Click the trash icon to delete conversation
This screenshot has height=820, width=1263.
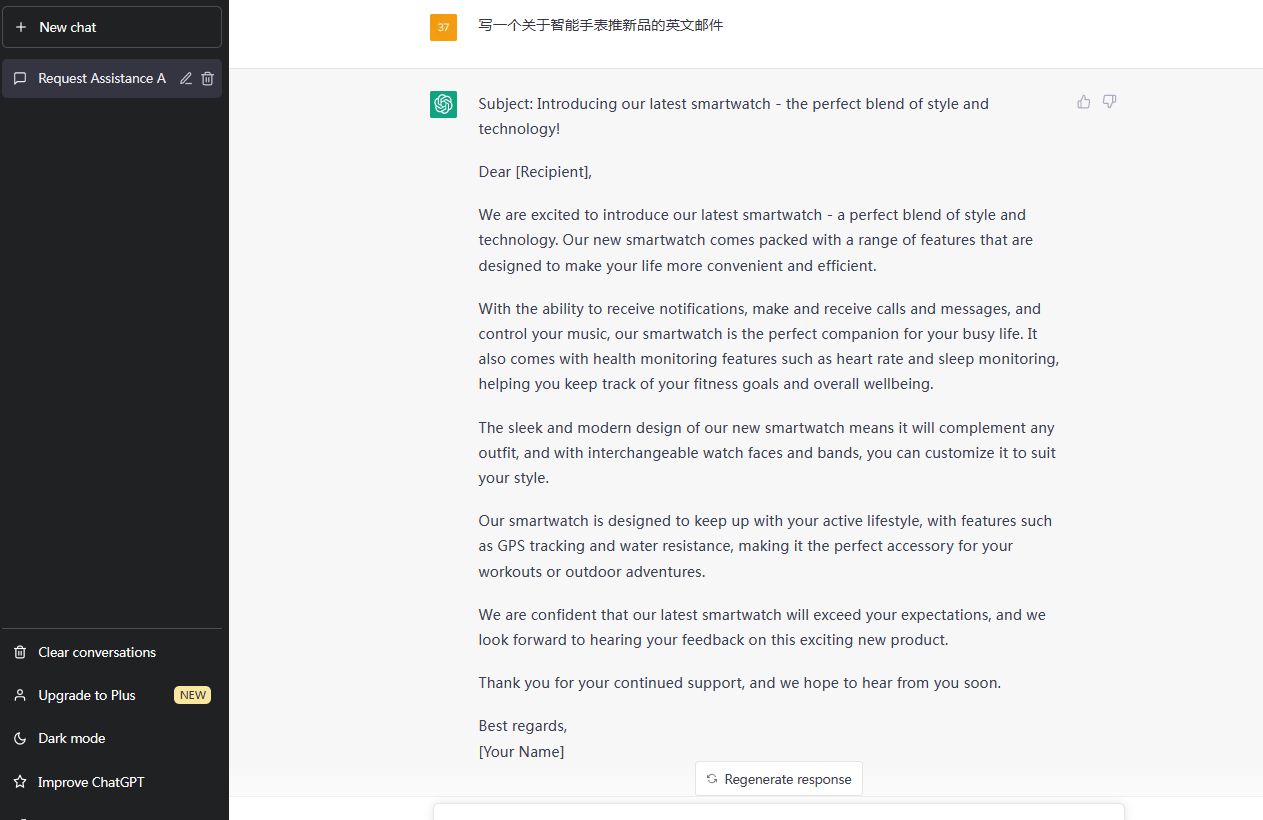(207, 78)
